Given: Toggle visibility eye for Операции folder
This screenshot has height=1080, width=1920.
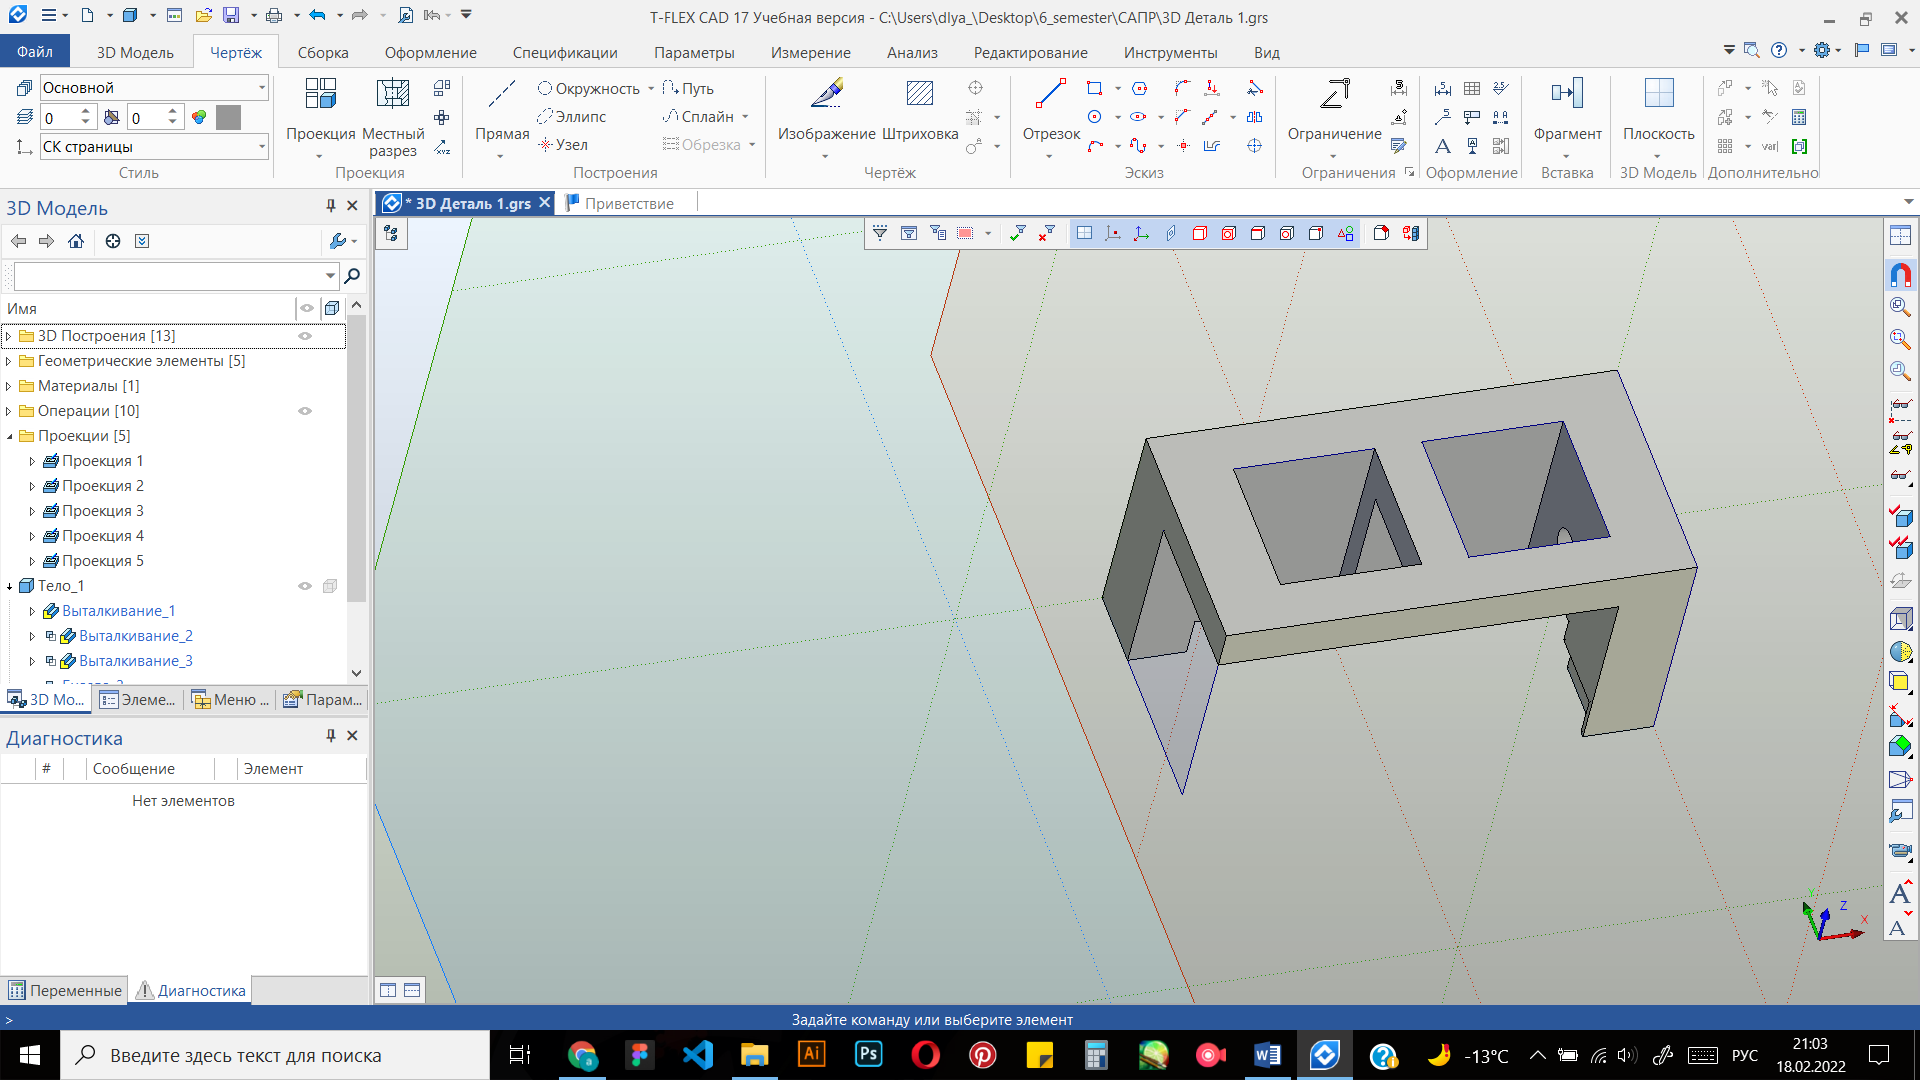Looking at the screenshot, I should [305, 411].
